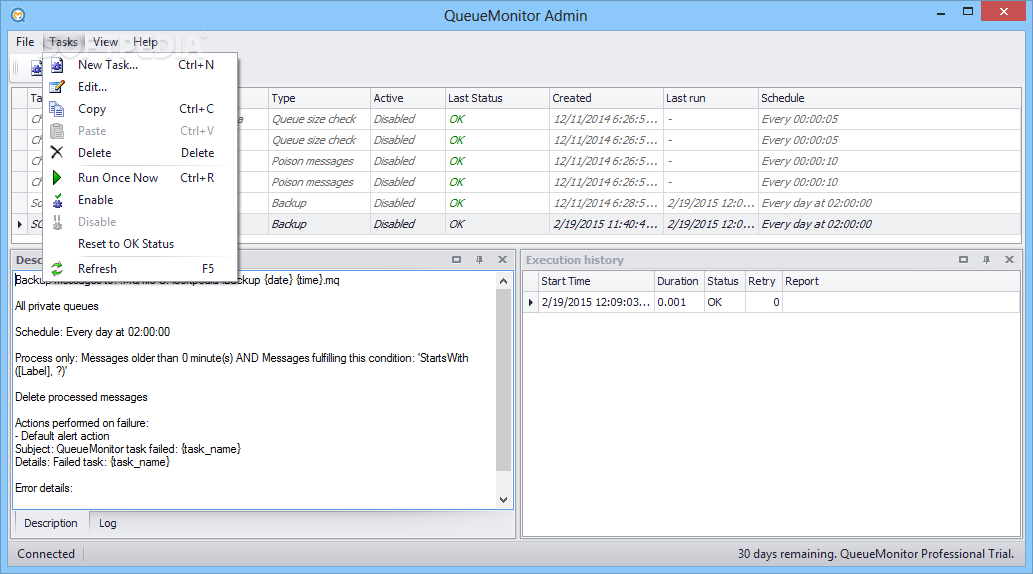
Task: Click the QueueMonitor app icon in the title bar
Action: click(18, 14)
